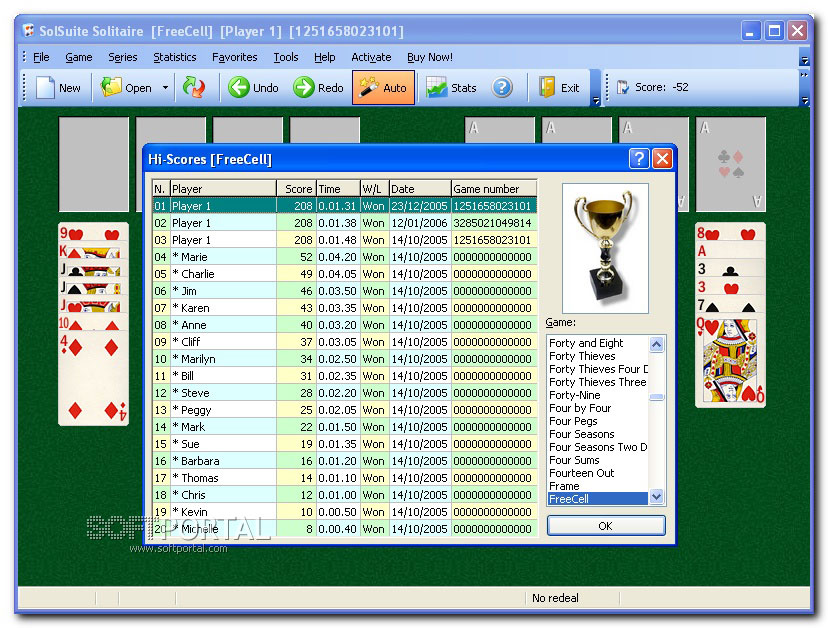Open the Activate menu

click(371, 57)
